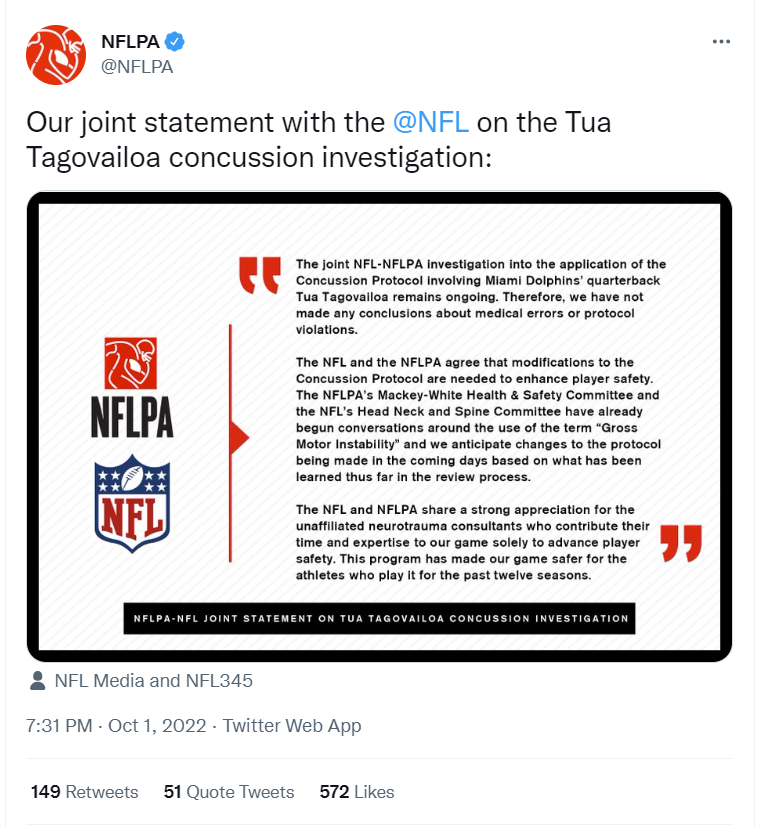Click the black joint statement caption banner
Screen dimensions: 761x827
click(x=380, y=618)
